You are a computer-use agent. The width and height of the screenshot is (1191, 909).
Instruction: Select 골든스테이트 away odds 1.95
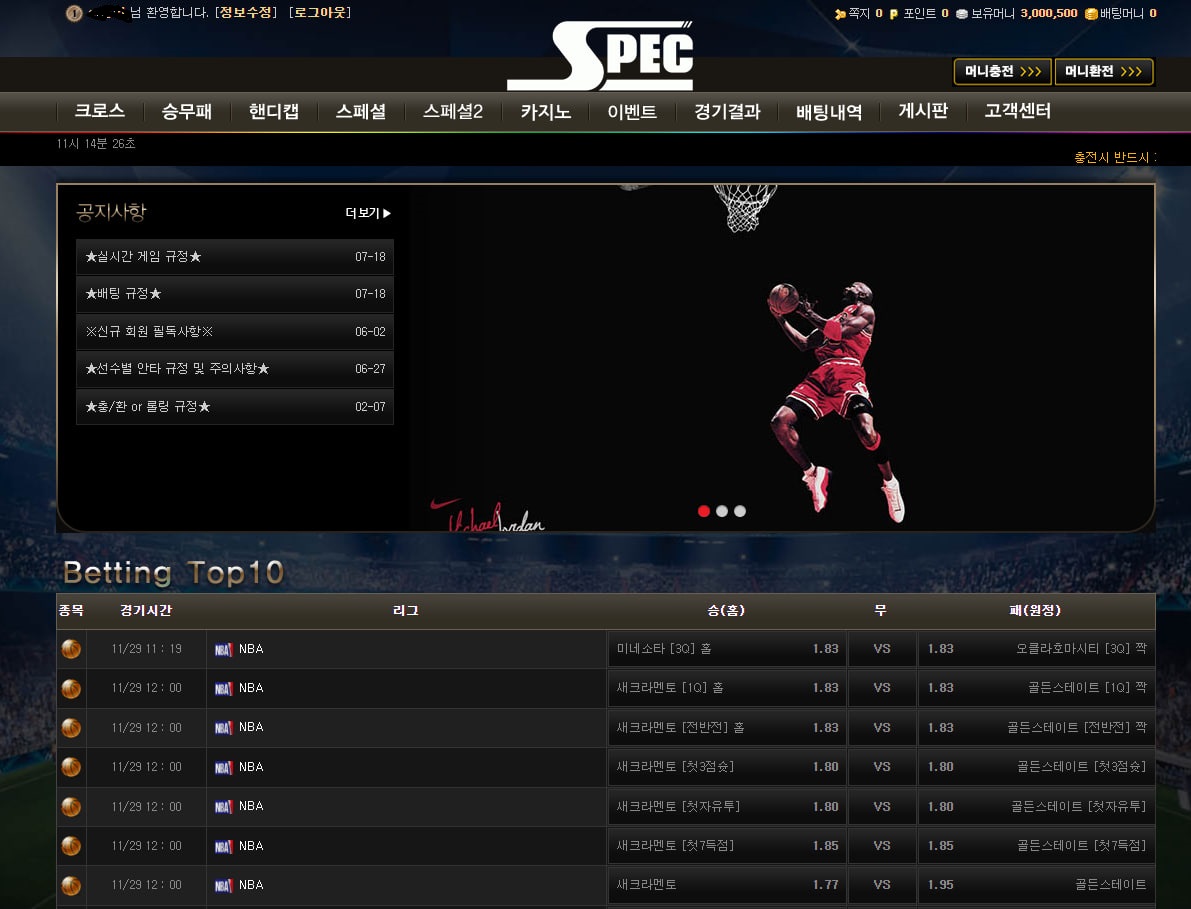tap(1035, 885)
